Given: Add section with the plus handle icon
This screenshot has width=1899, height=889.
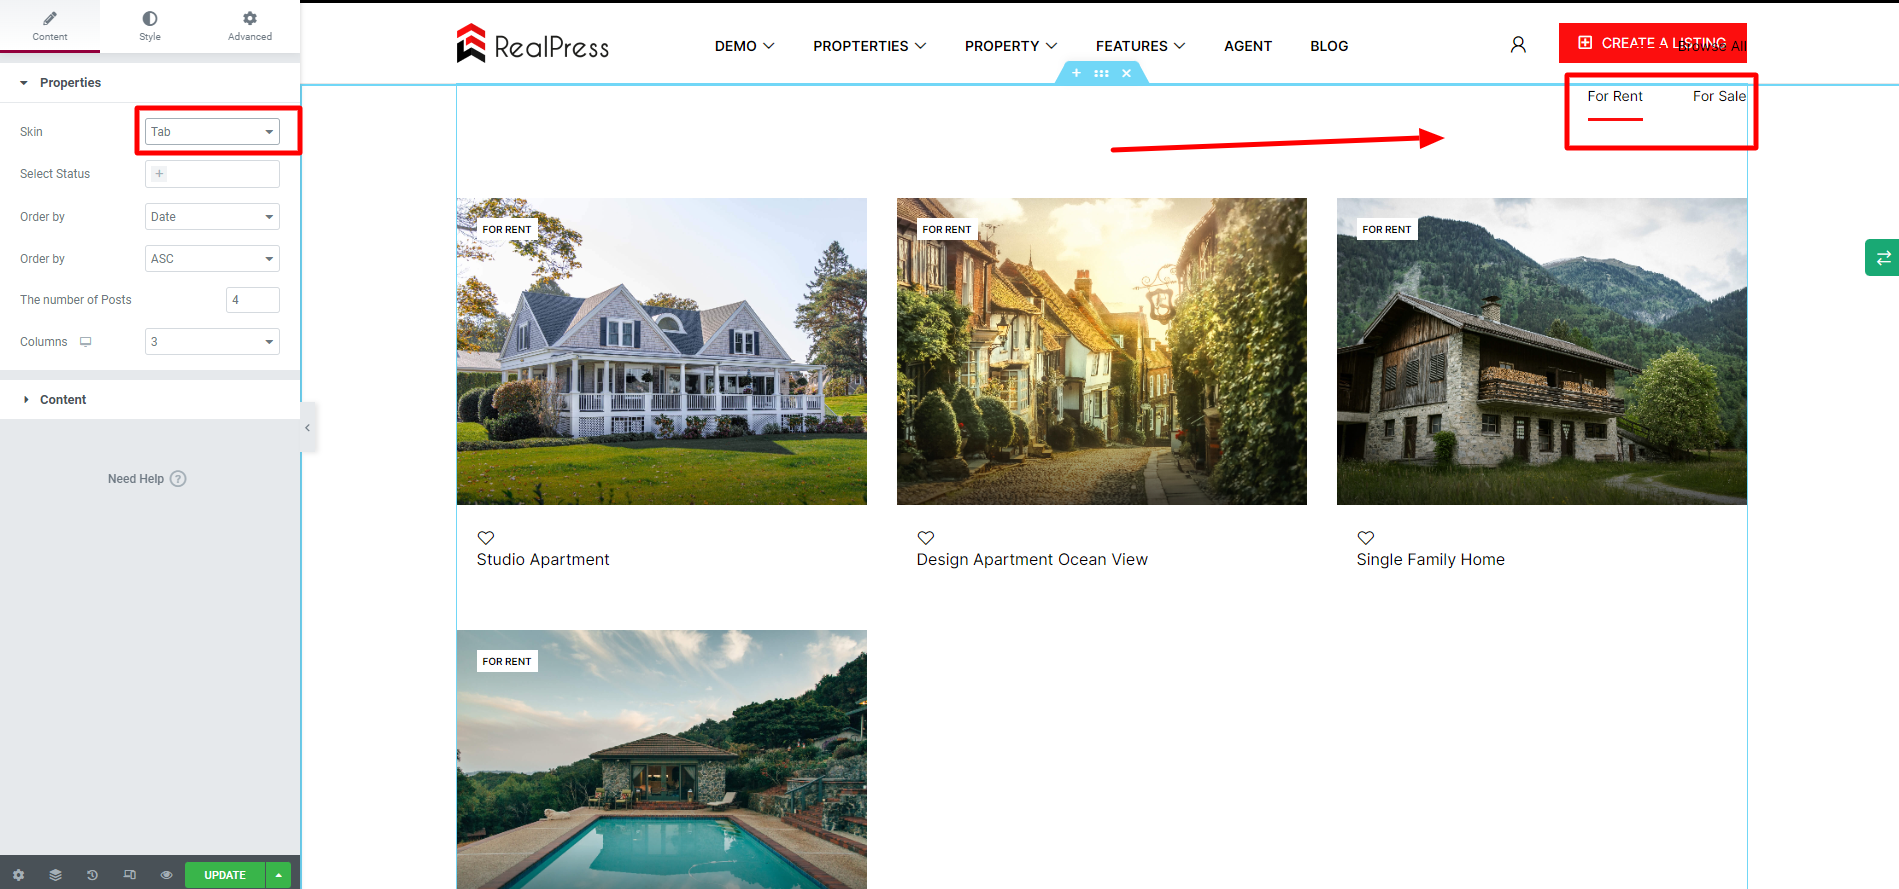Looking at the screenshot, I should 1076,73.
